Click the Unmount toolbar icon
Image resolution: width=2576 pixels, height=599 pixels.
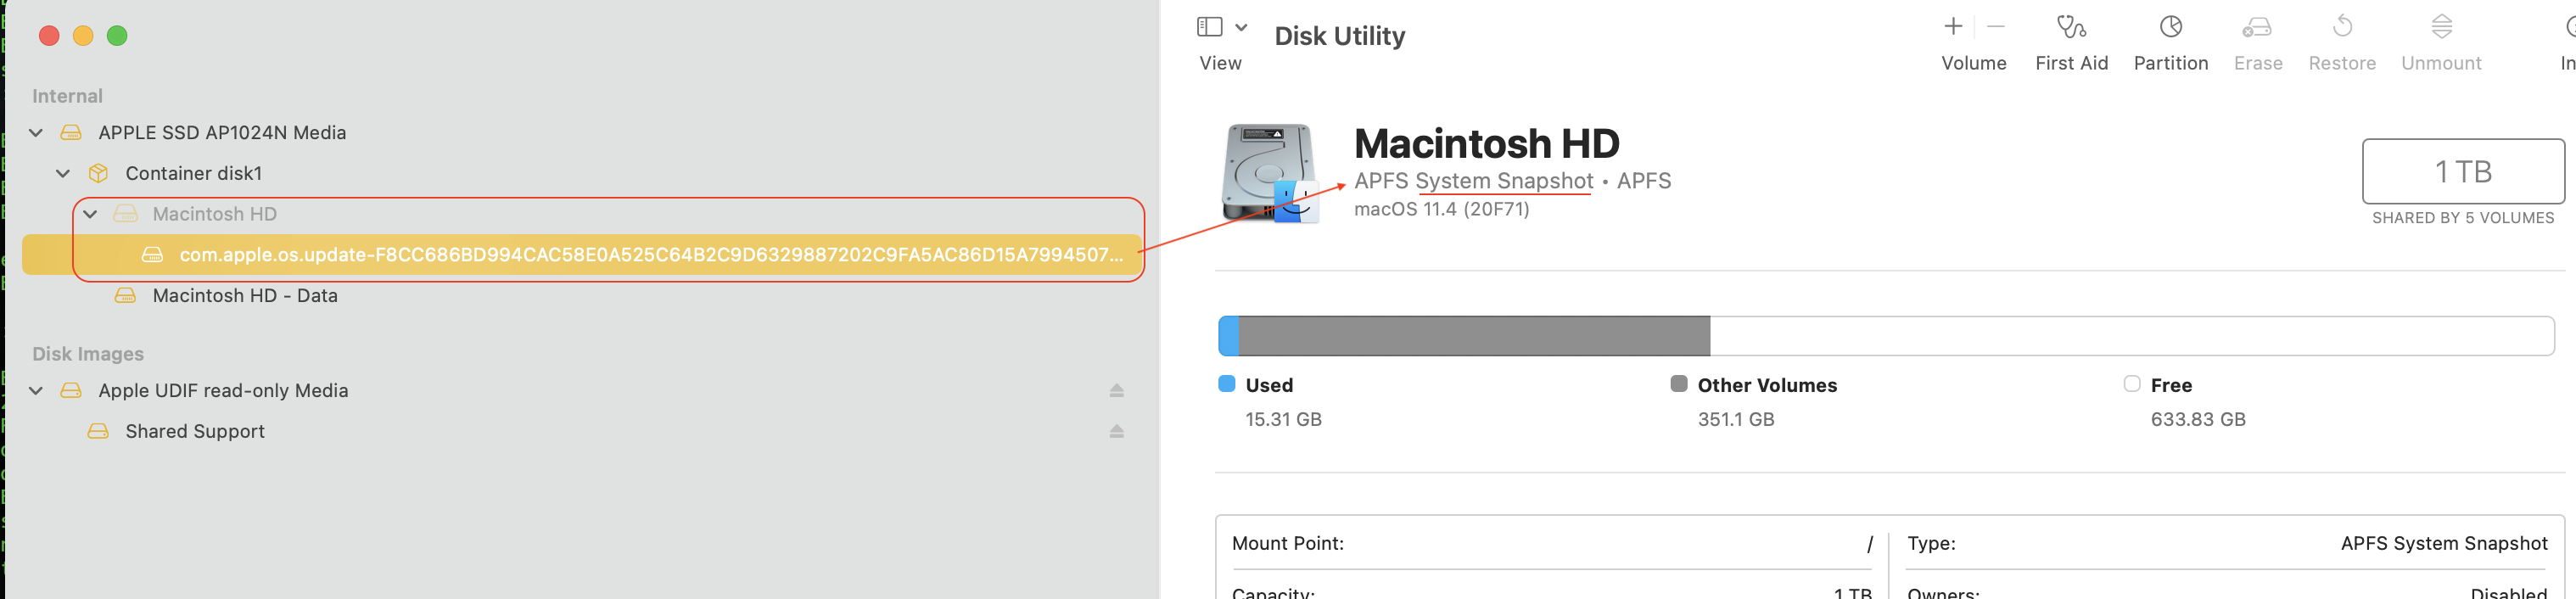coord(2441,27)
